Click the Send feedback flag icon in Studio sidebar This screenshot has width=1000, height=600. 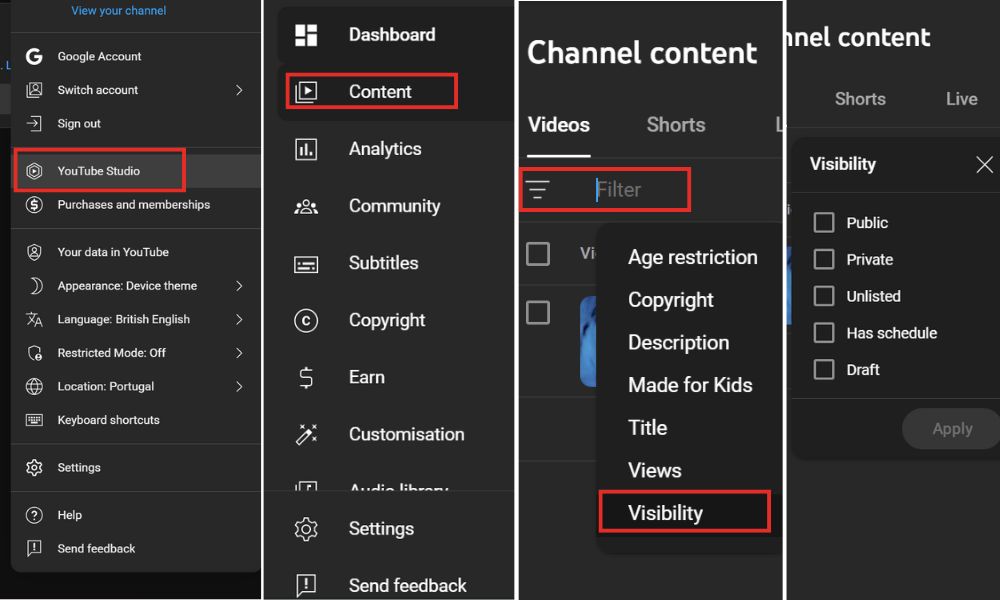pos(306,585)
